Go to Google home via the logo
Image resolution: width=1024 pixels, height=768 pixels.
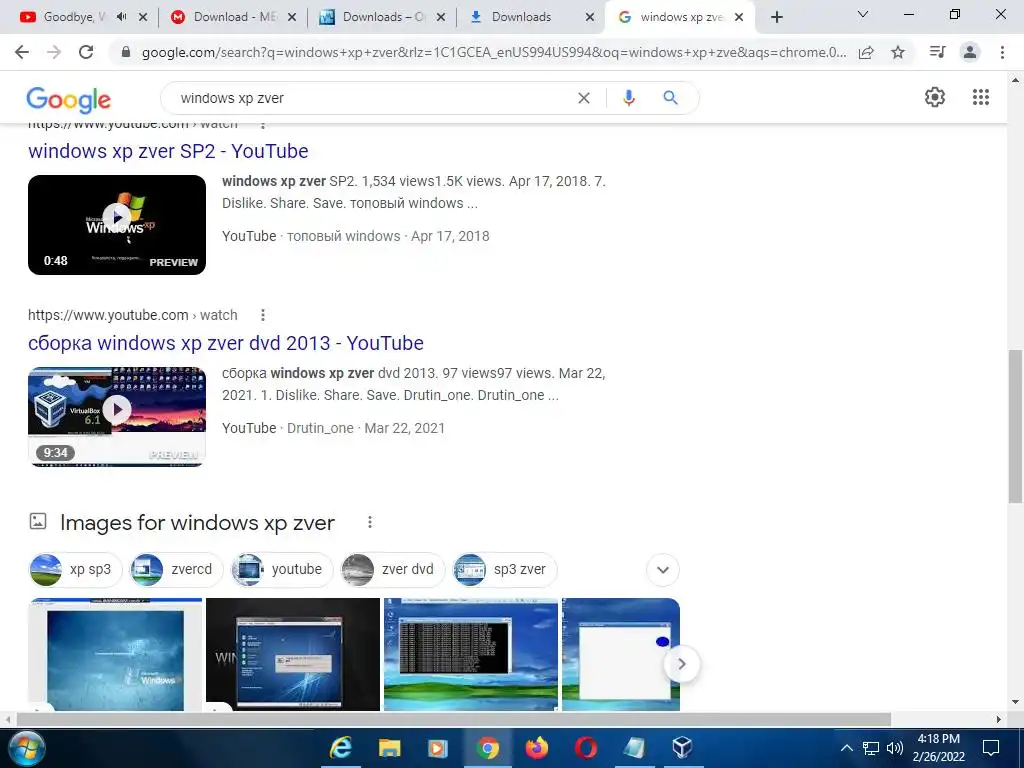[69, 99]
